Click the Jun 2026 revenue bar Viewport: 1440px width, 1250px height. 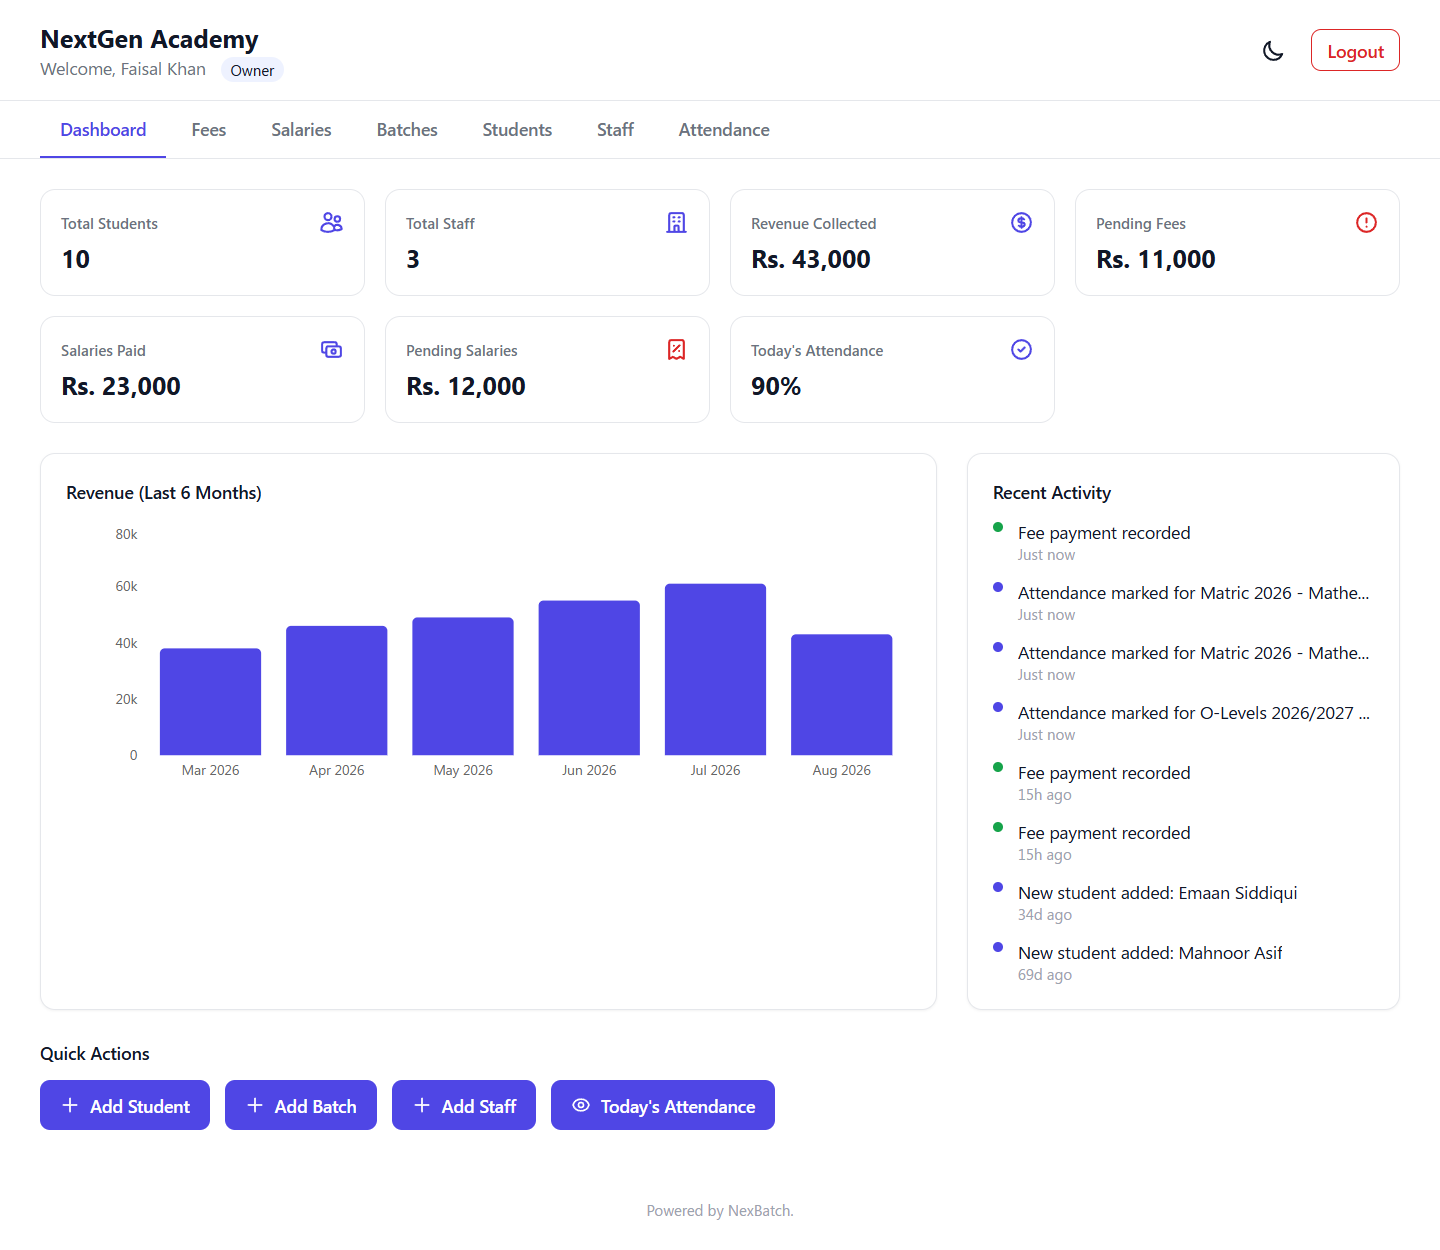[x=589, y=678]
